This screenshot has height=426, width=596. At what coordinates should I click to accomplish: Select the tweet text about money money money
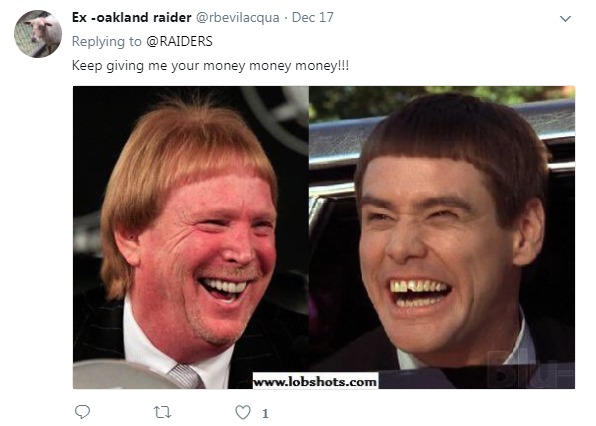click(210, 66)
